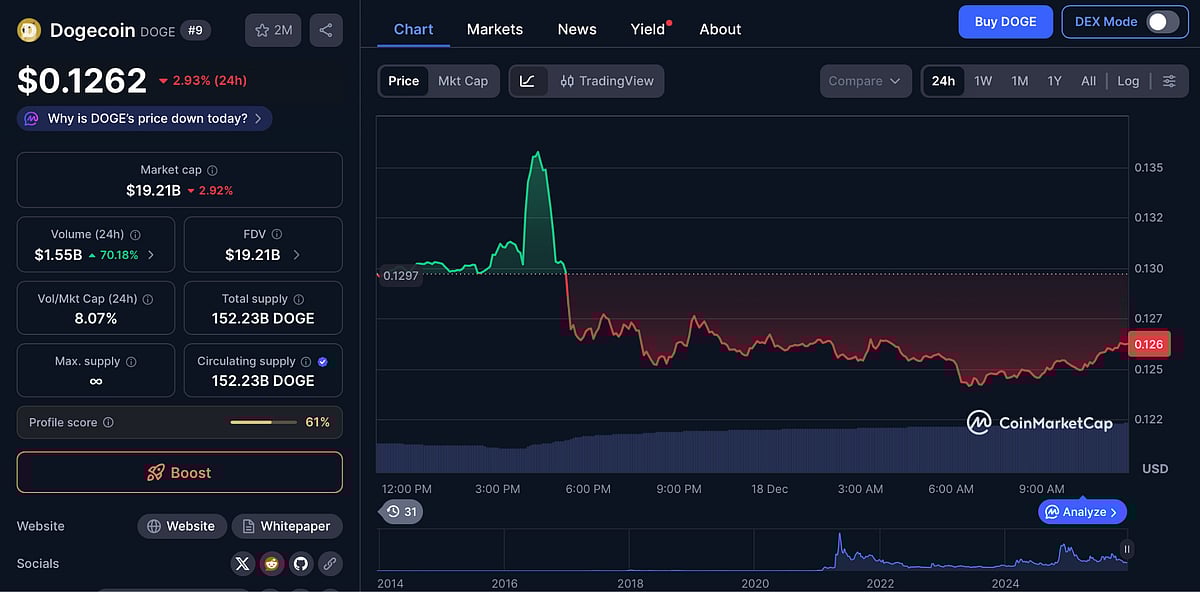The width and height of the screenshot is (1200, 592).
Task: Switch to the Markets tab
Action: click(x=494, y=29)
